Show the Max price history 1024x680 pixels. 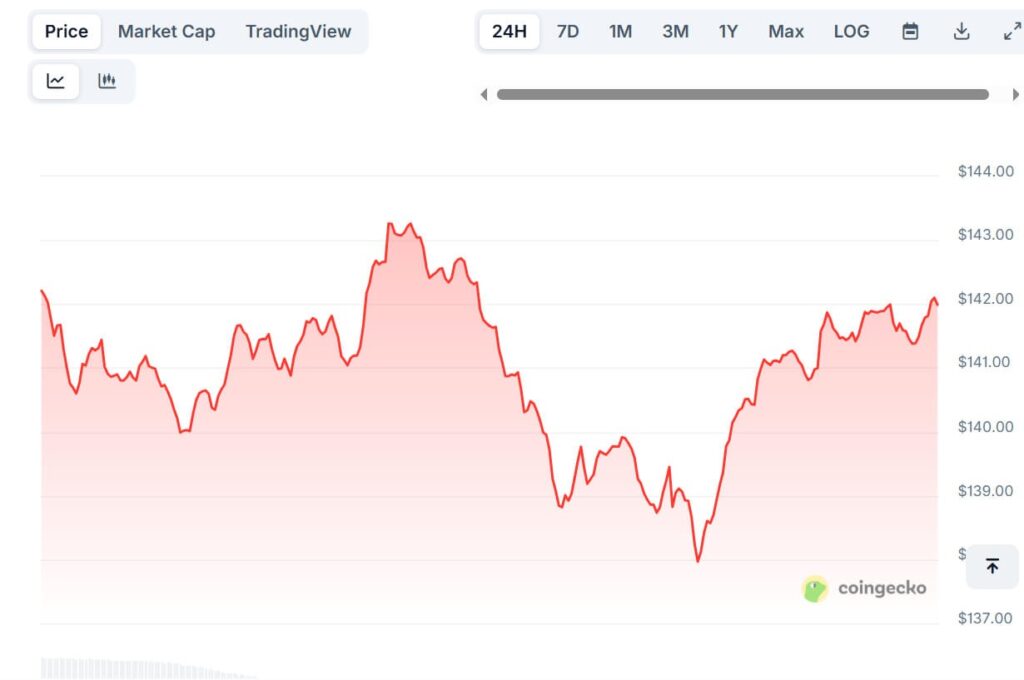(786, 31)
